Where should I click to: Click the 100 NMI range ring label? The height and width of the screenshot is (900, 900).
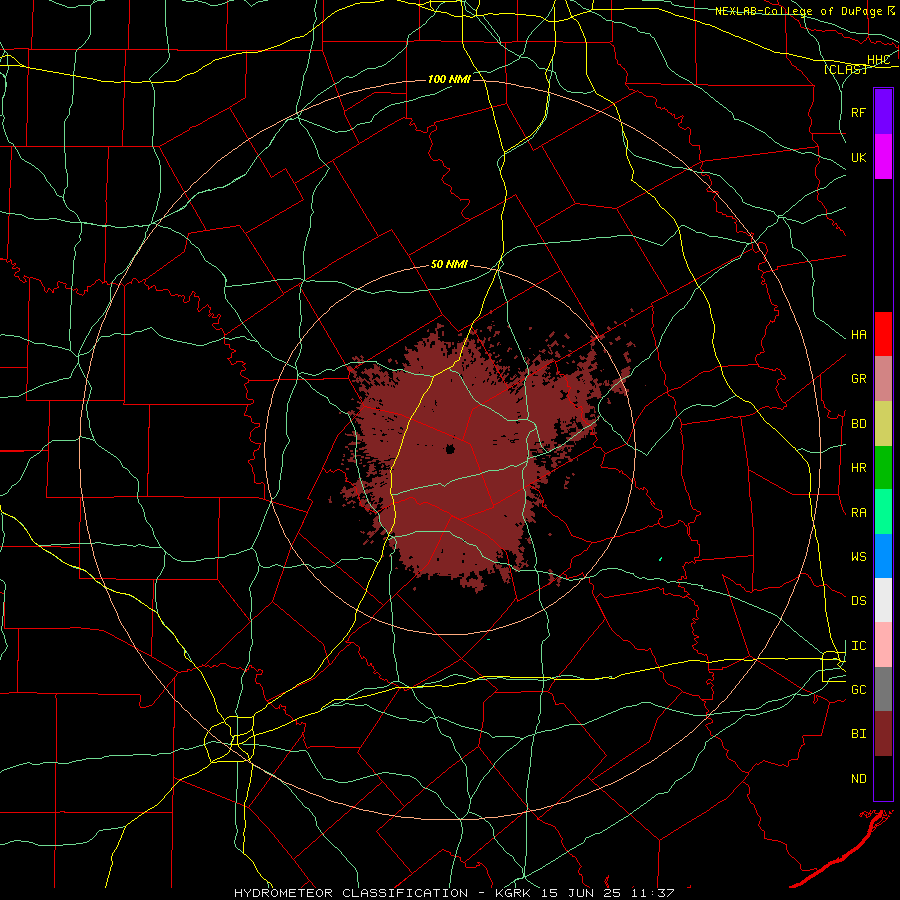[449, 79]
